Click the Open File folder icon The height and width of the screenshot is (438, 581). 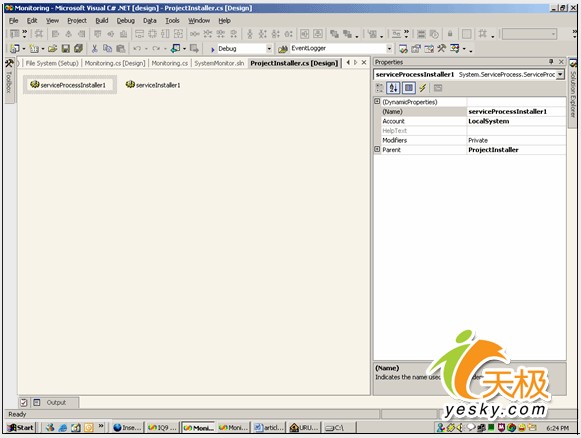[52, 49]
